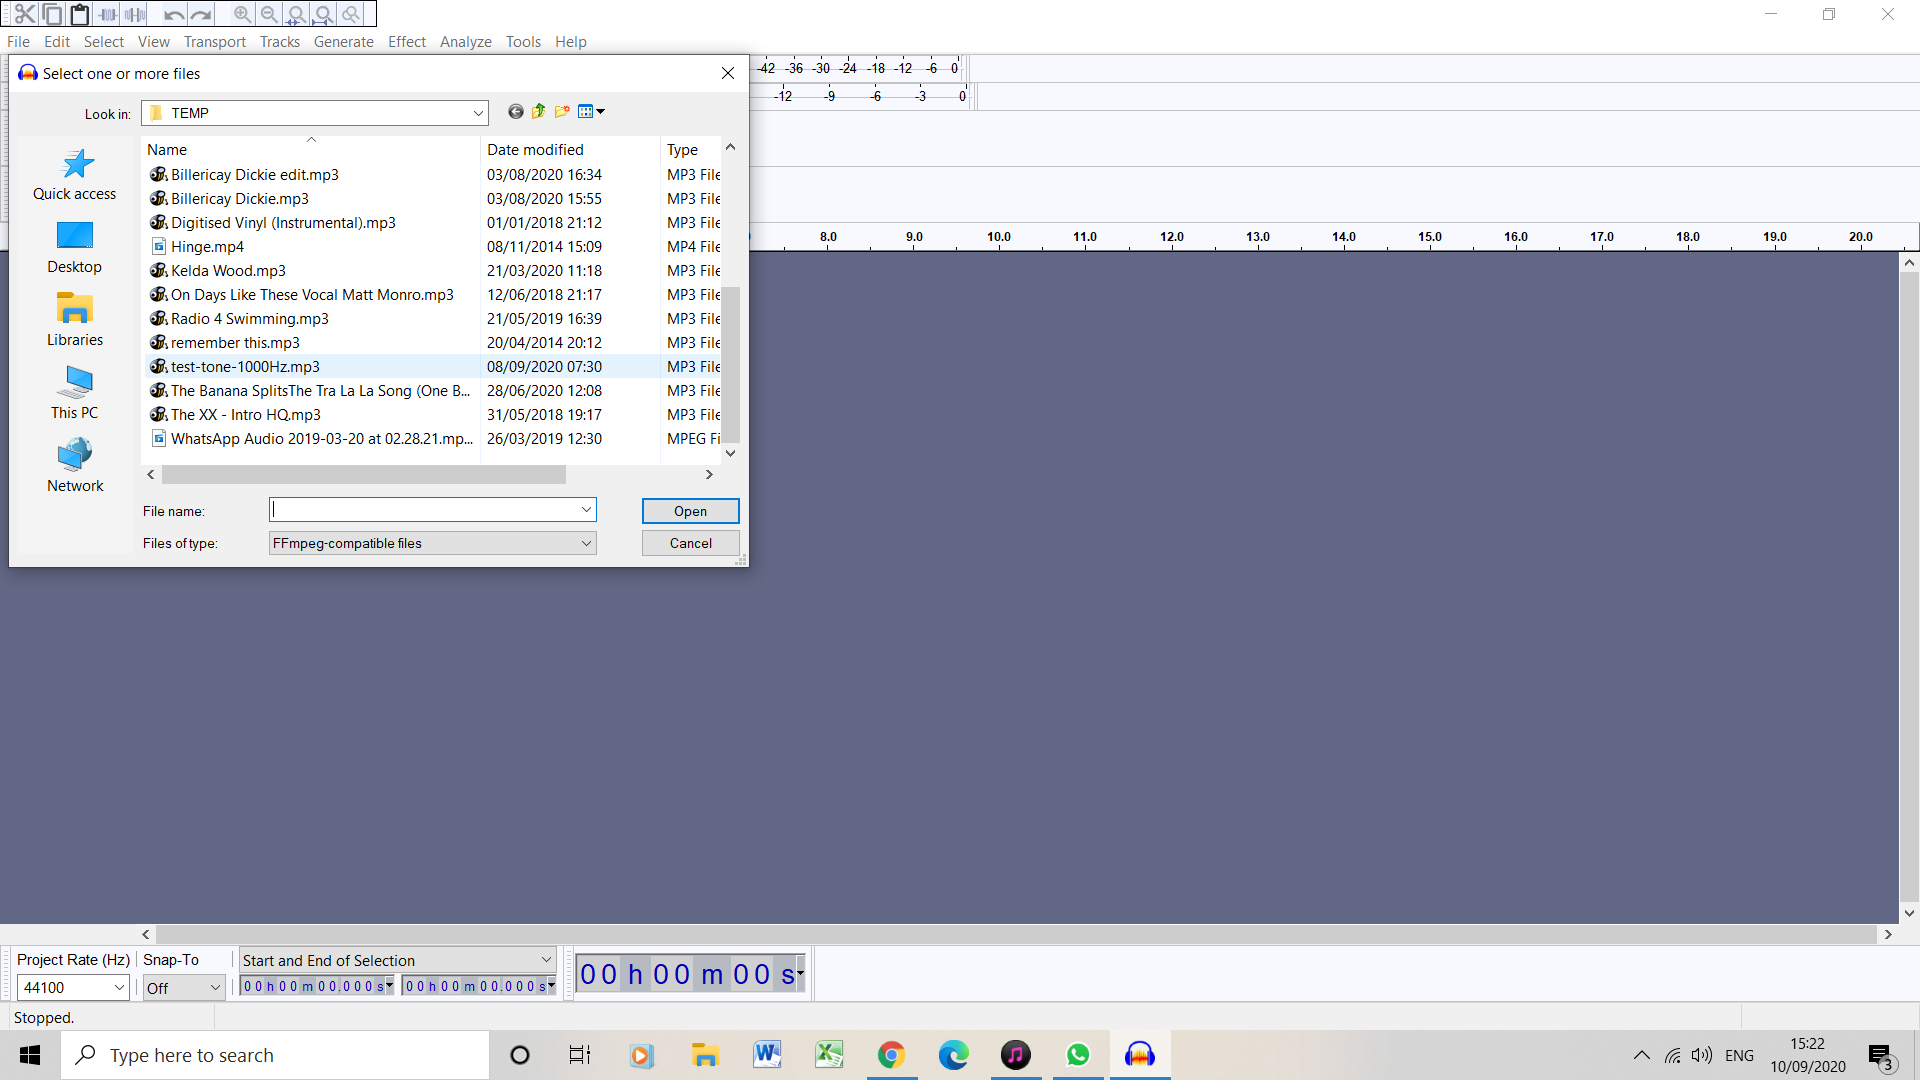This screenshot has width=1920, height=1080.
Task: Click the Fit selection to width icon
Action: [x=296, y=14]
